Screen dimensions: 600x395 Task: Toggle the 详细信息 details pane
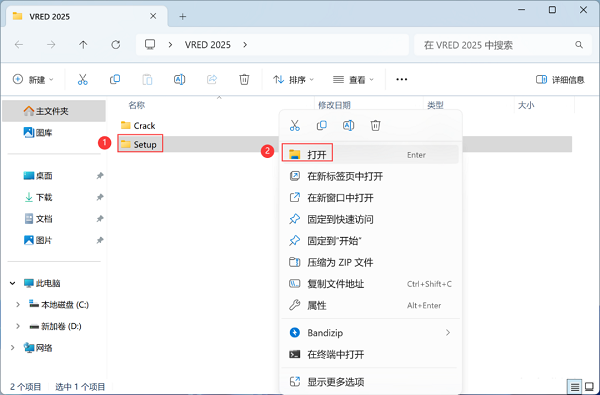click(x=560, y=80)
